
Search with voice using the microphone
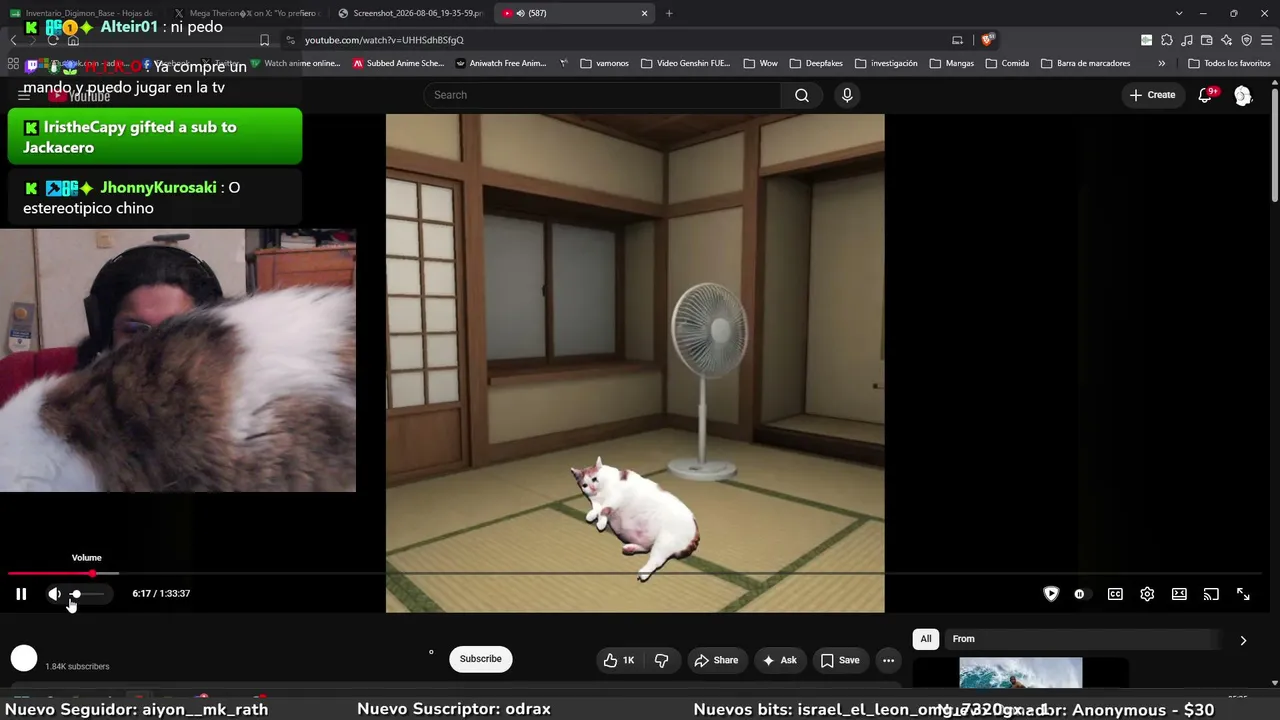pyautogui.click(x=847, y=95)
